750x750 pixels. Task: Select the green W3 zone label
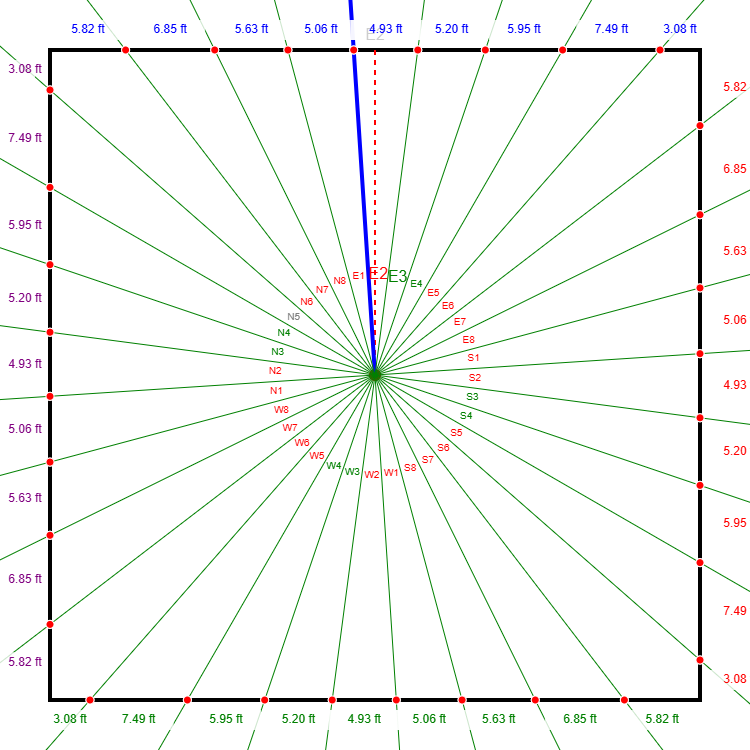click(353, 472)
